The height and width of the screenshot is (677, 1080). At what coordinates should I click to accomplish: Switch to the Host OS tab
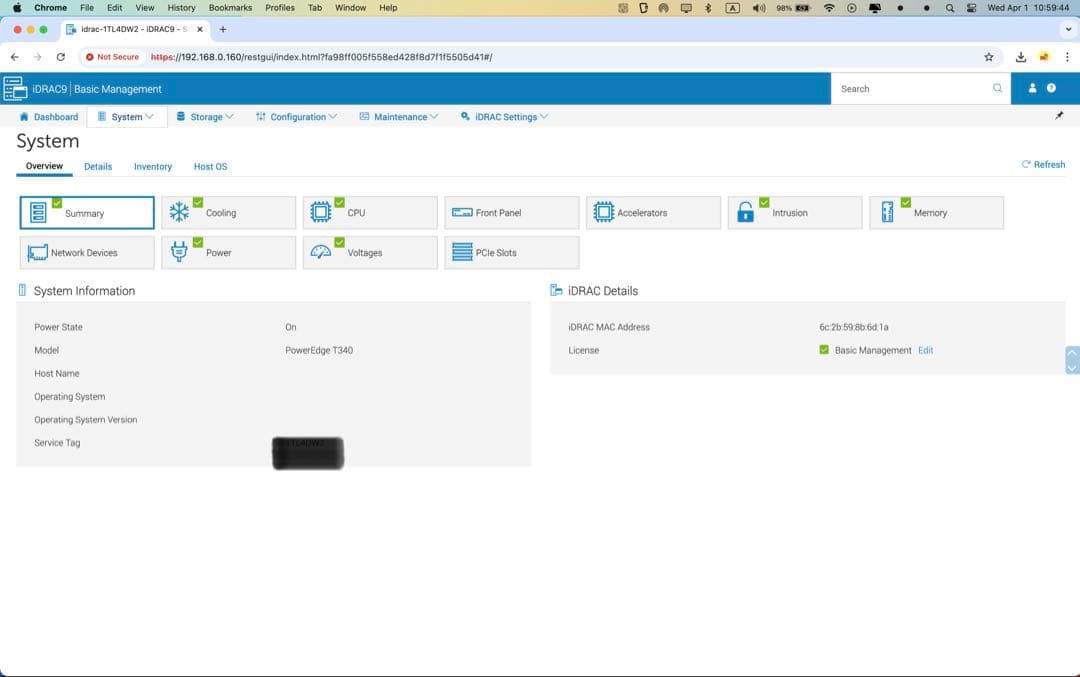pyautogui.click(x=210, y=167)
